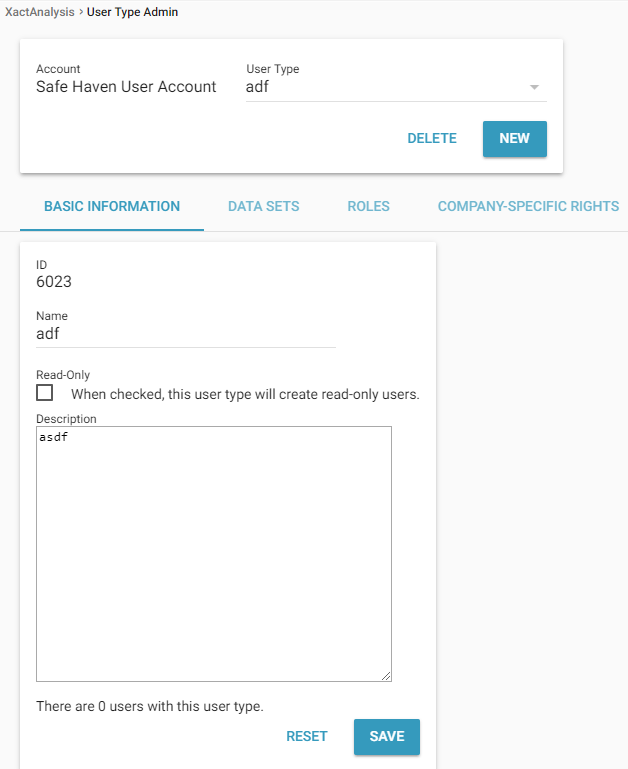This screenshot has width=628, height=769.
Task: Click the Description box resize handle
Action: pyautogui.click(x=386, y=676)
